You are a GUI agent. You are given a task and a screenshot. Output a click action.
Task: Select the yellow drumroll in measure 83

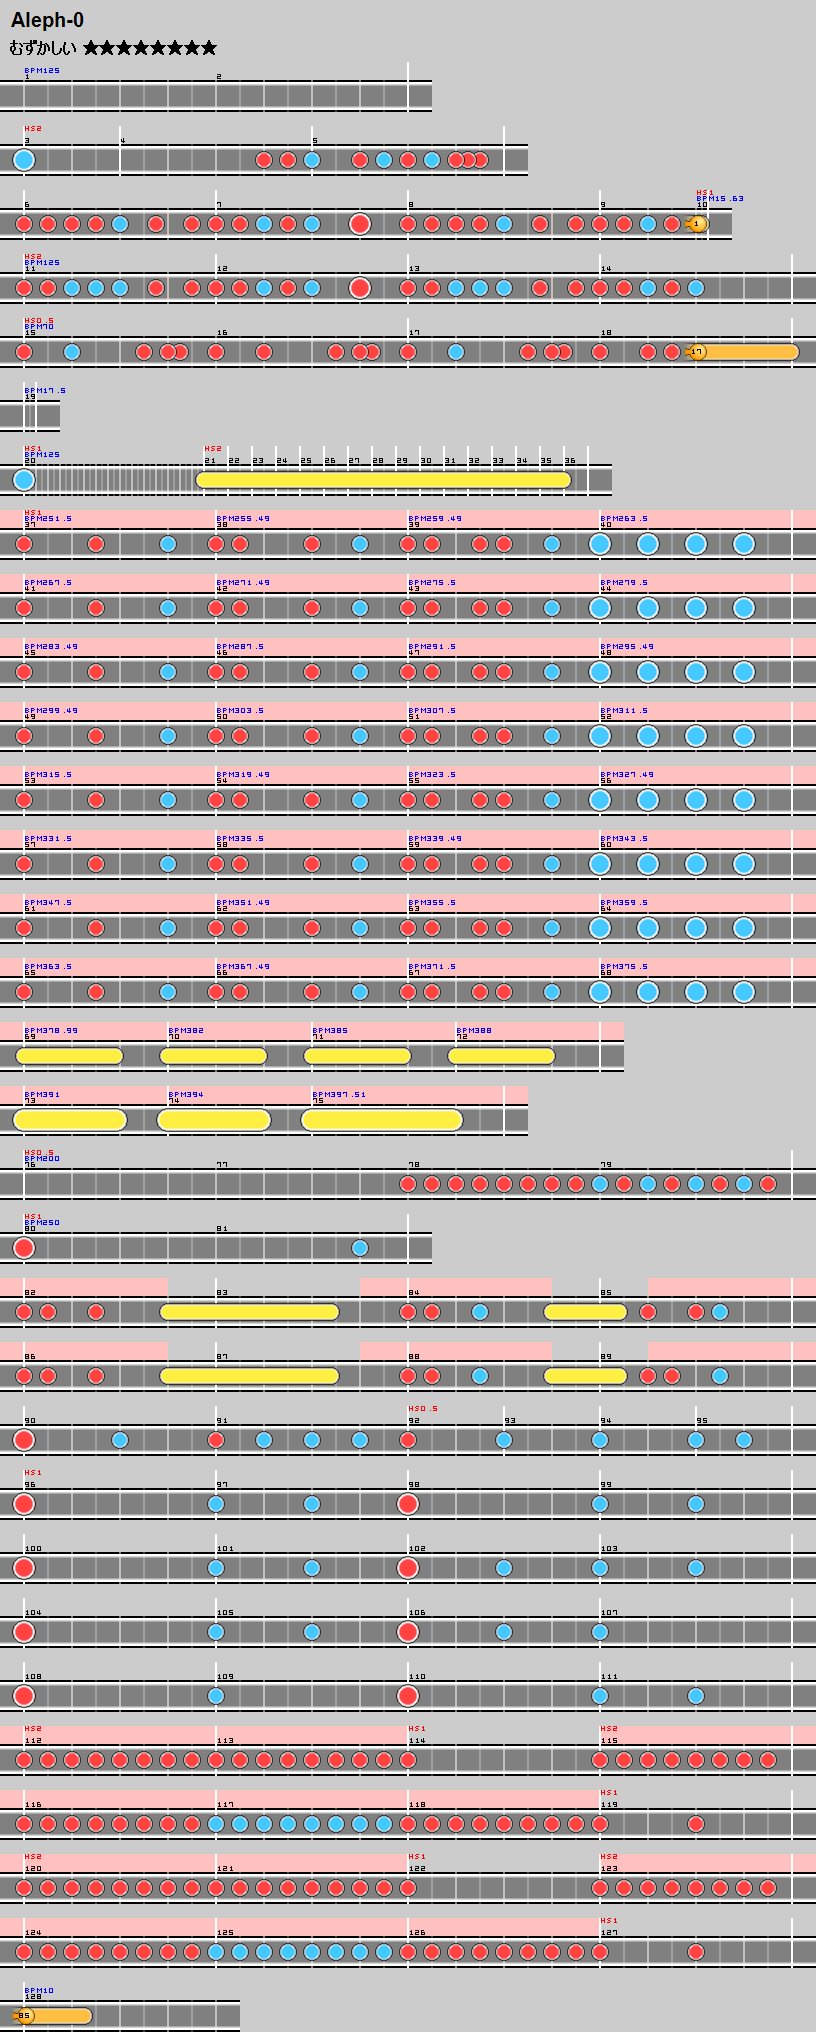point(249,1312)
